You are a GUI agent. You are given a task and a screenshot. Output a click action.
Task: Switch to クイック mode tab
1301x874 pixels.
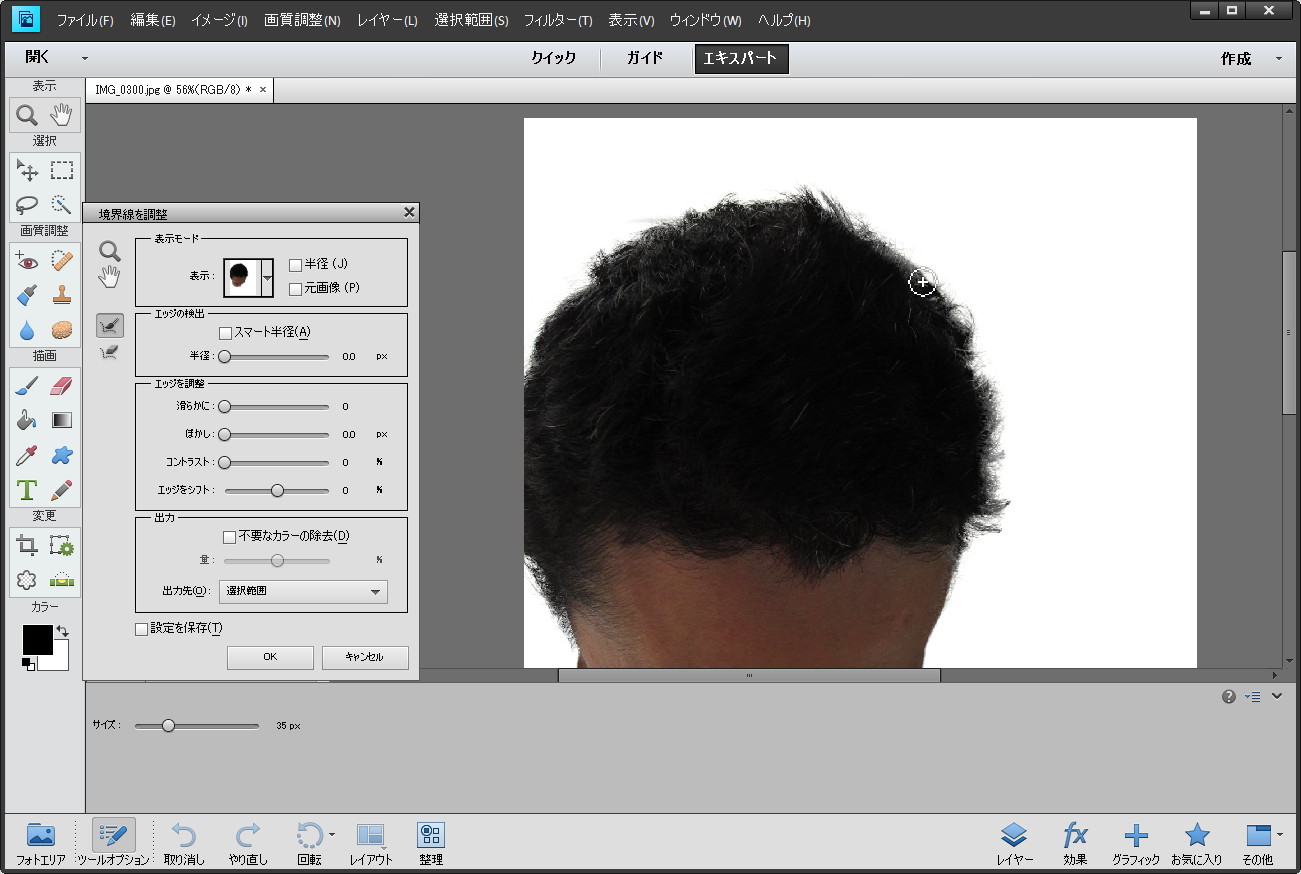[554, 58]
